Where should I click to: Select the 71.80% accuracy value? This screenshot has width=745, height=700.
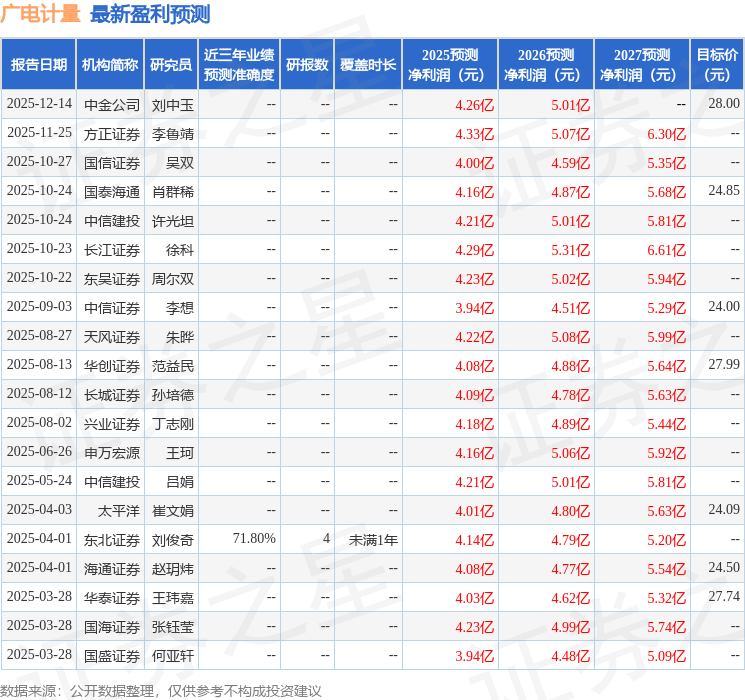254,538
